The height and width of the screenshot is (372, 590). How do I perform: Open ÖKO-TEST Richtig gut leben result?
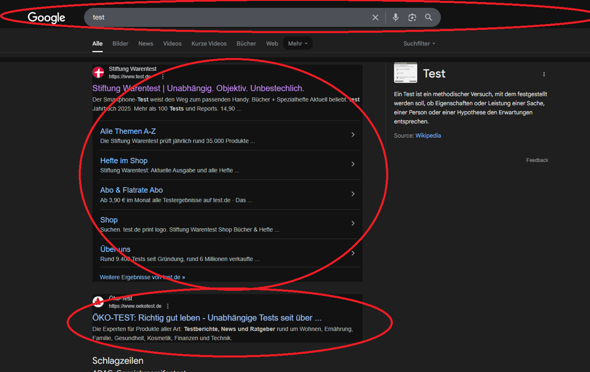click(207, 318)
